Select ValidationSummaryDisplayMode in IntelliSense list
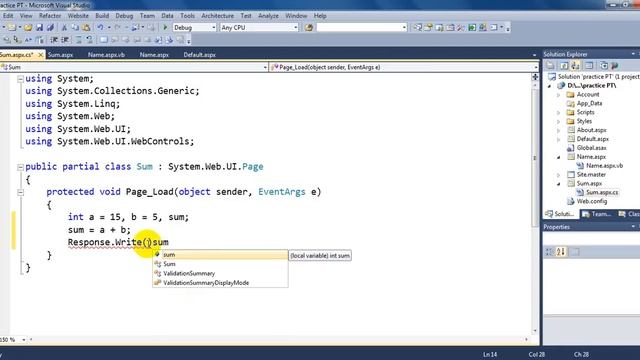Viewport: 640px width, 360px height. (x=220, y=283)
